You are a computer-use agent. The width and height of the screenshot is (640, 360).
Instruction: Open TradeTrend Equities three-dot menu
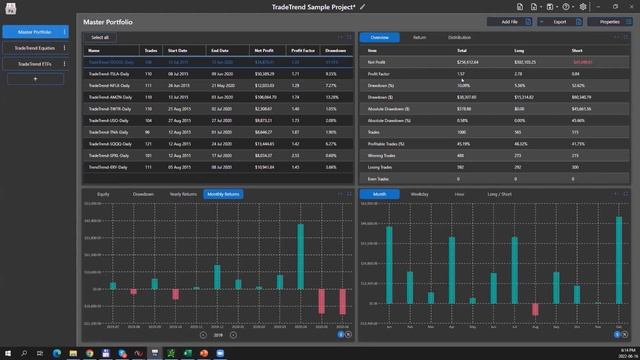pos(64,48)
